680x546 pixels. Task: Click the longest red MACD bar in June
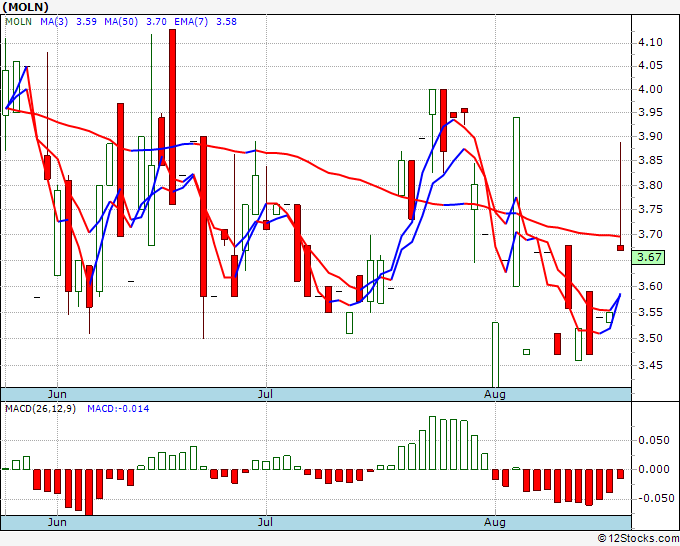click(89, 492)
